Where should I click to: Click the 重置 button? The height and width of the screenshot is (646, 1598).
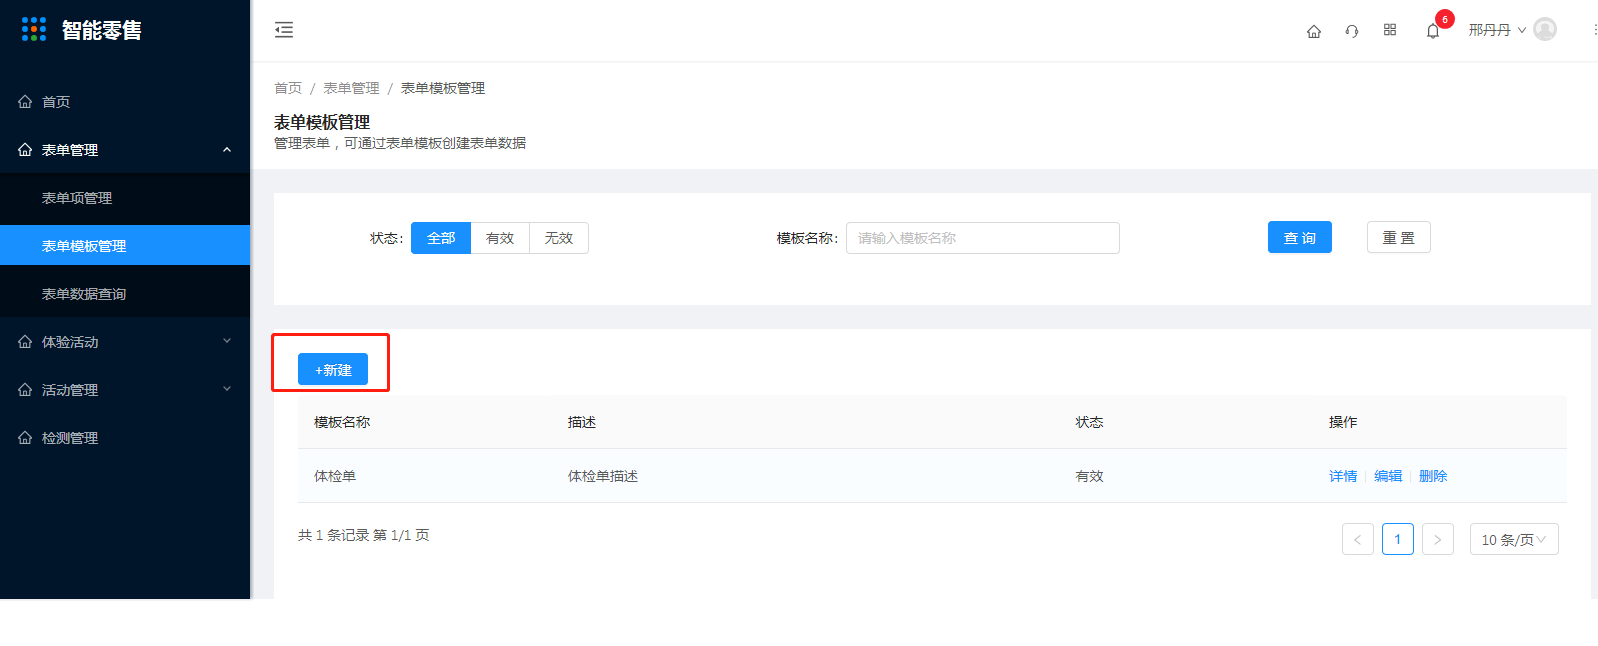pos(1399,237)
